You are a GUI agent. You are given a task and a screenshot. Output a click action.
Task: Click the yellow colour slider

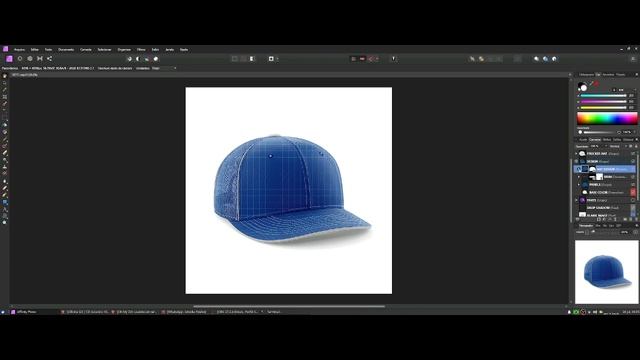coord(603,108)
